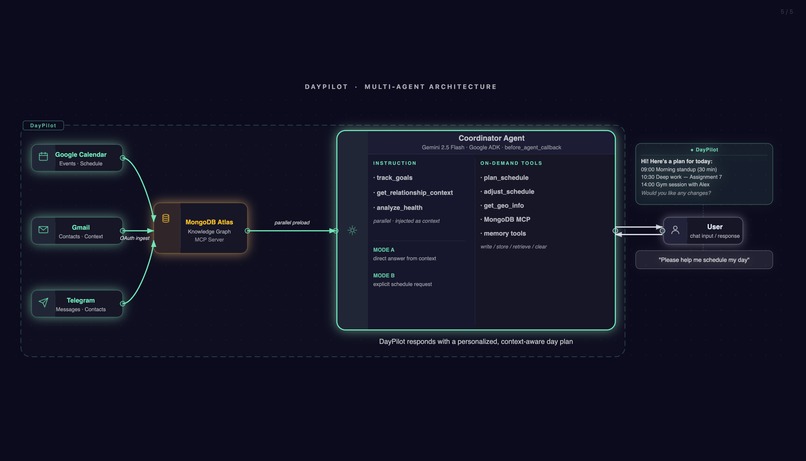Click the 'memory tools' item
The height and width of the screenshot is (461, 806).
point(503,233)
